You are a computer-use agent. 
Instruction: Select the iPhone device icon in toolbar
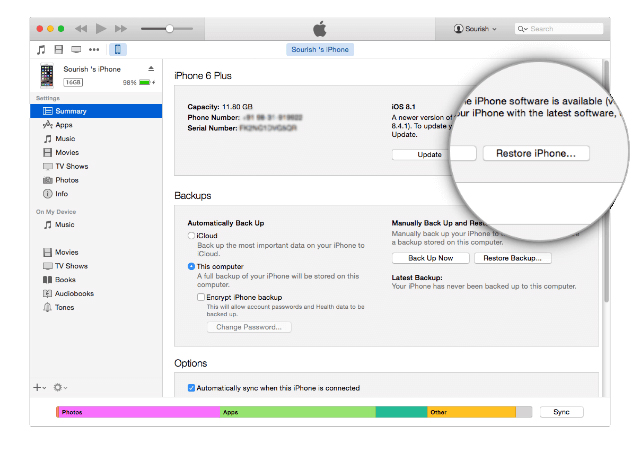coord(118,49)
